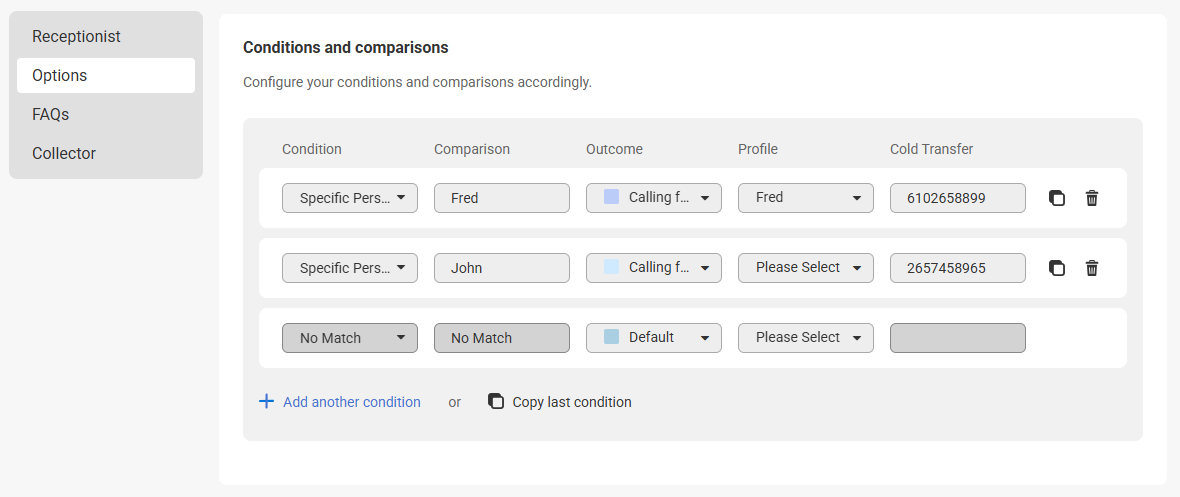Duplicate the Fred condition row
This screenshot has height=497, width=1180.
point(1057,198)
